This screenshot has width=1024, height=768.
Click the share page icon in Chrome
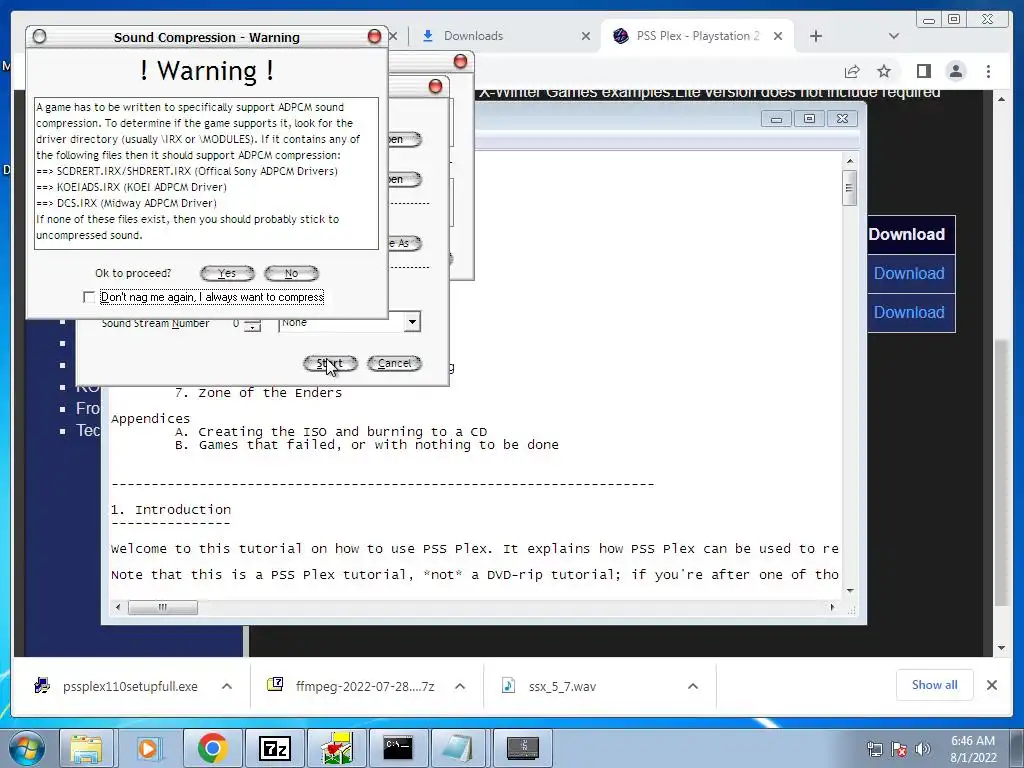[852, 71]
